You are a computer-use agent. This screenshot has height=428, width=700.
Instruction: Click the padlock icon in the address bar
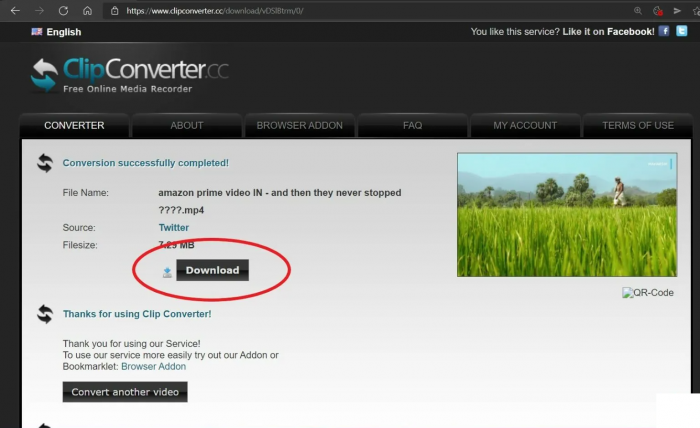point(115,11)
